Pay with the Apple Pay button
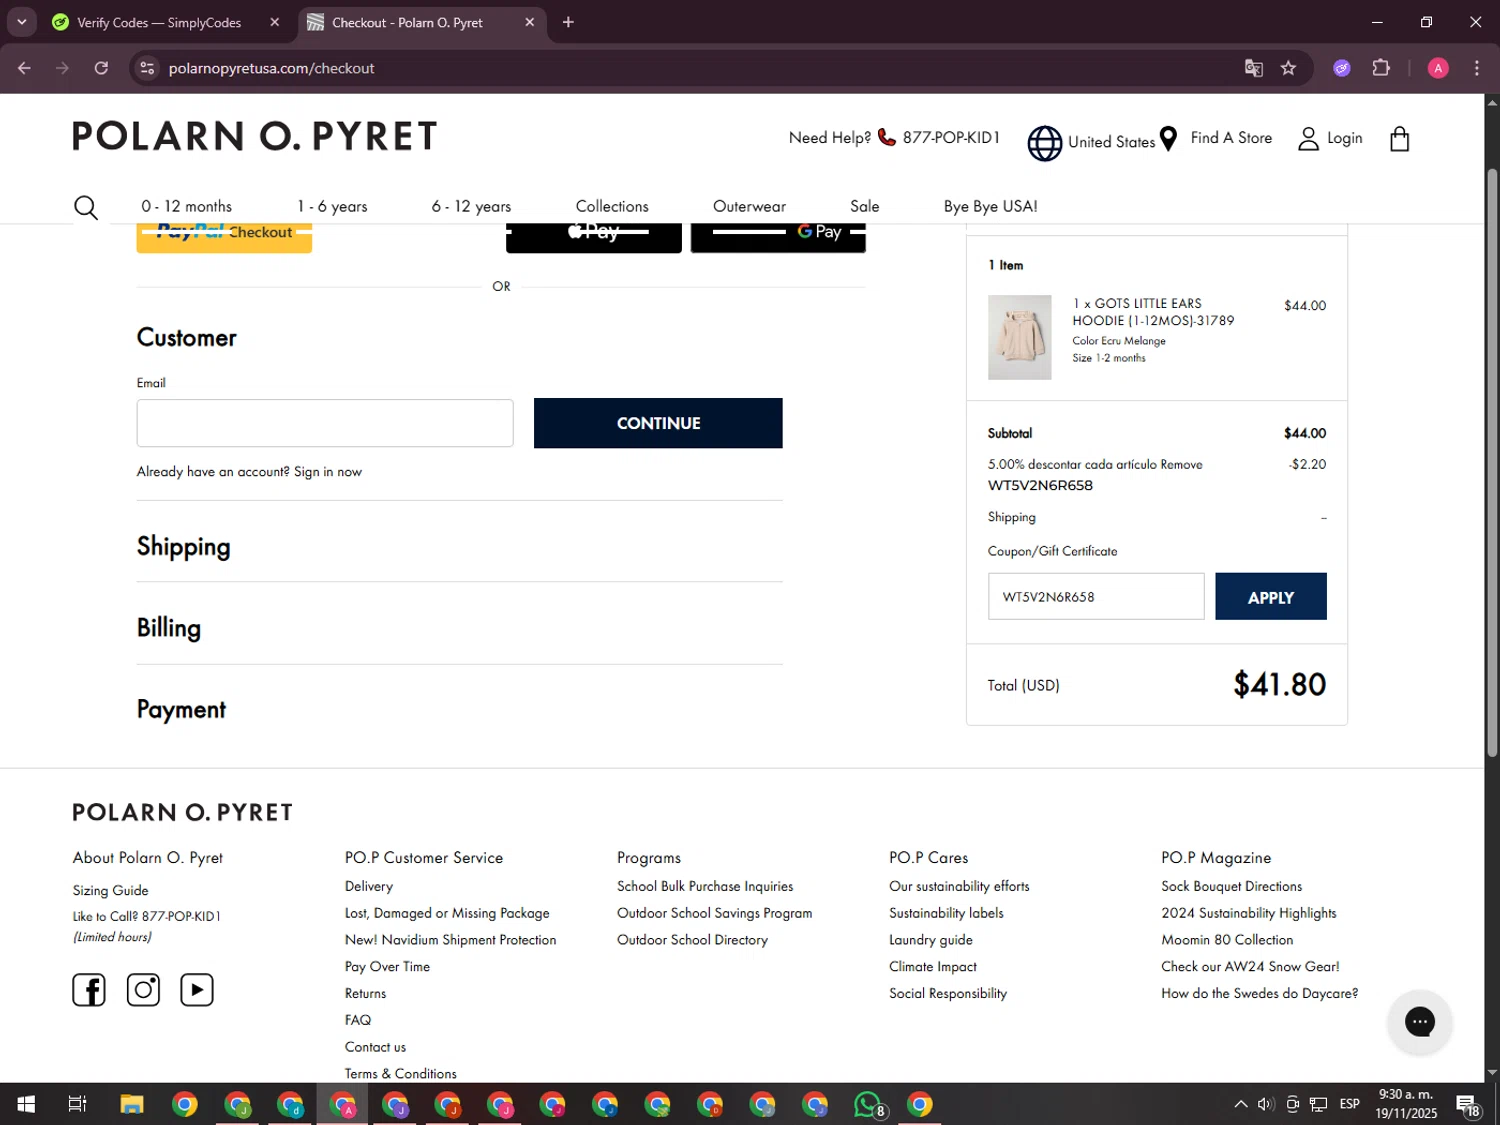 [593, 237]
